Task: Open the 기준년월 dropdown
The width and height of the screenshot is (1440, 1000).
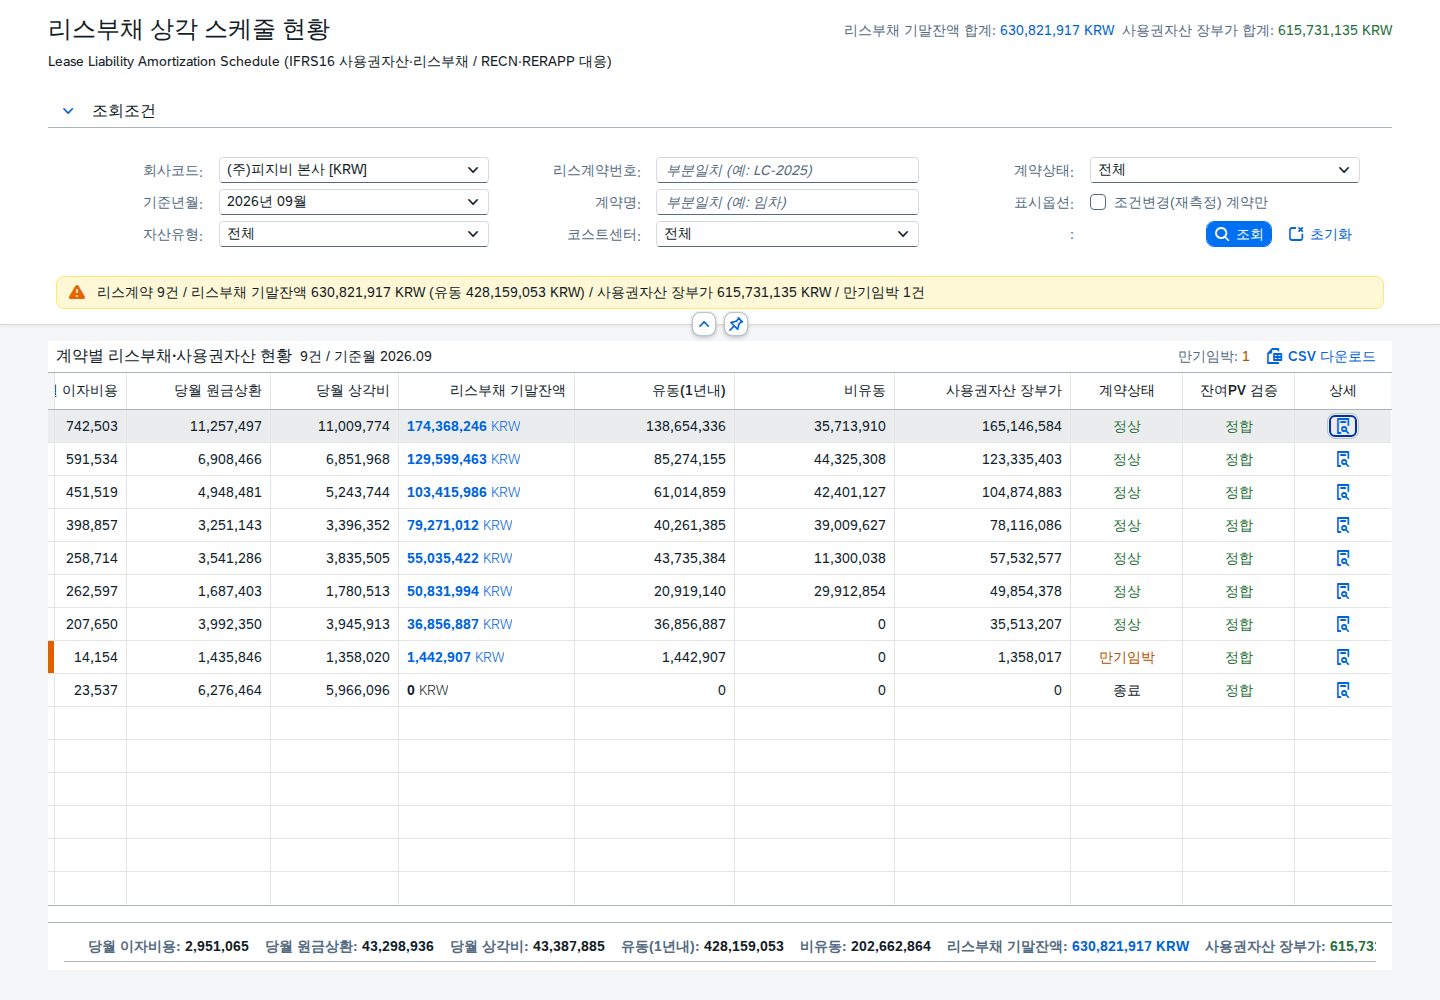Action: [x=353, y=202]
